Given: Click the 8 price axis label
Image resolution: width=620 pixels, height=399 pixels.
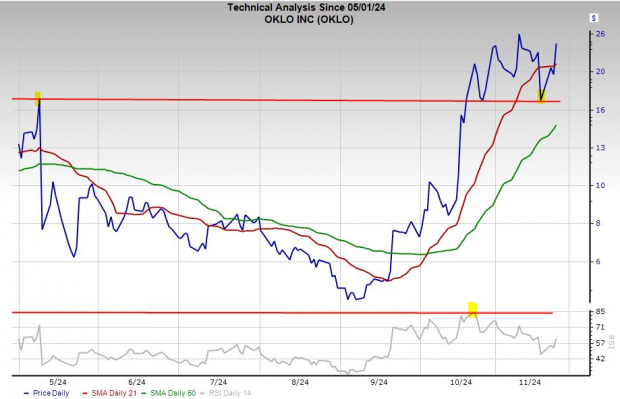Looking at the screenshot, I should pos(598,223).
